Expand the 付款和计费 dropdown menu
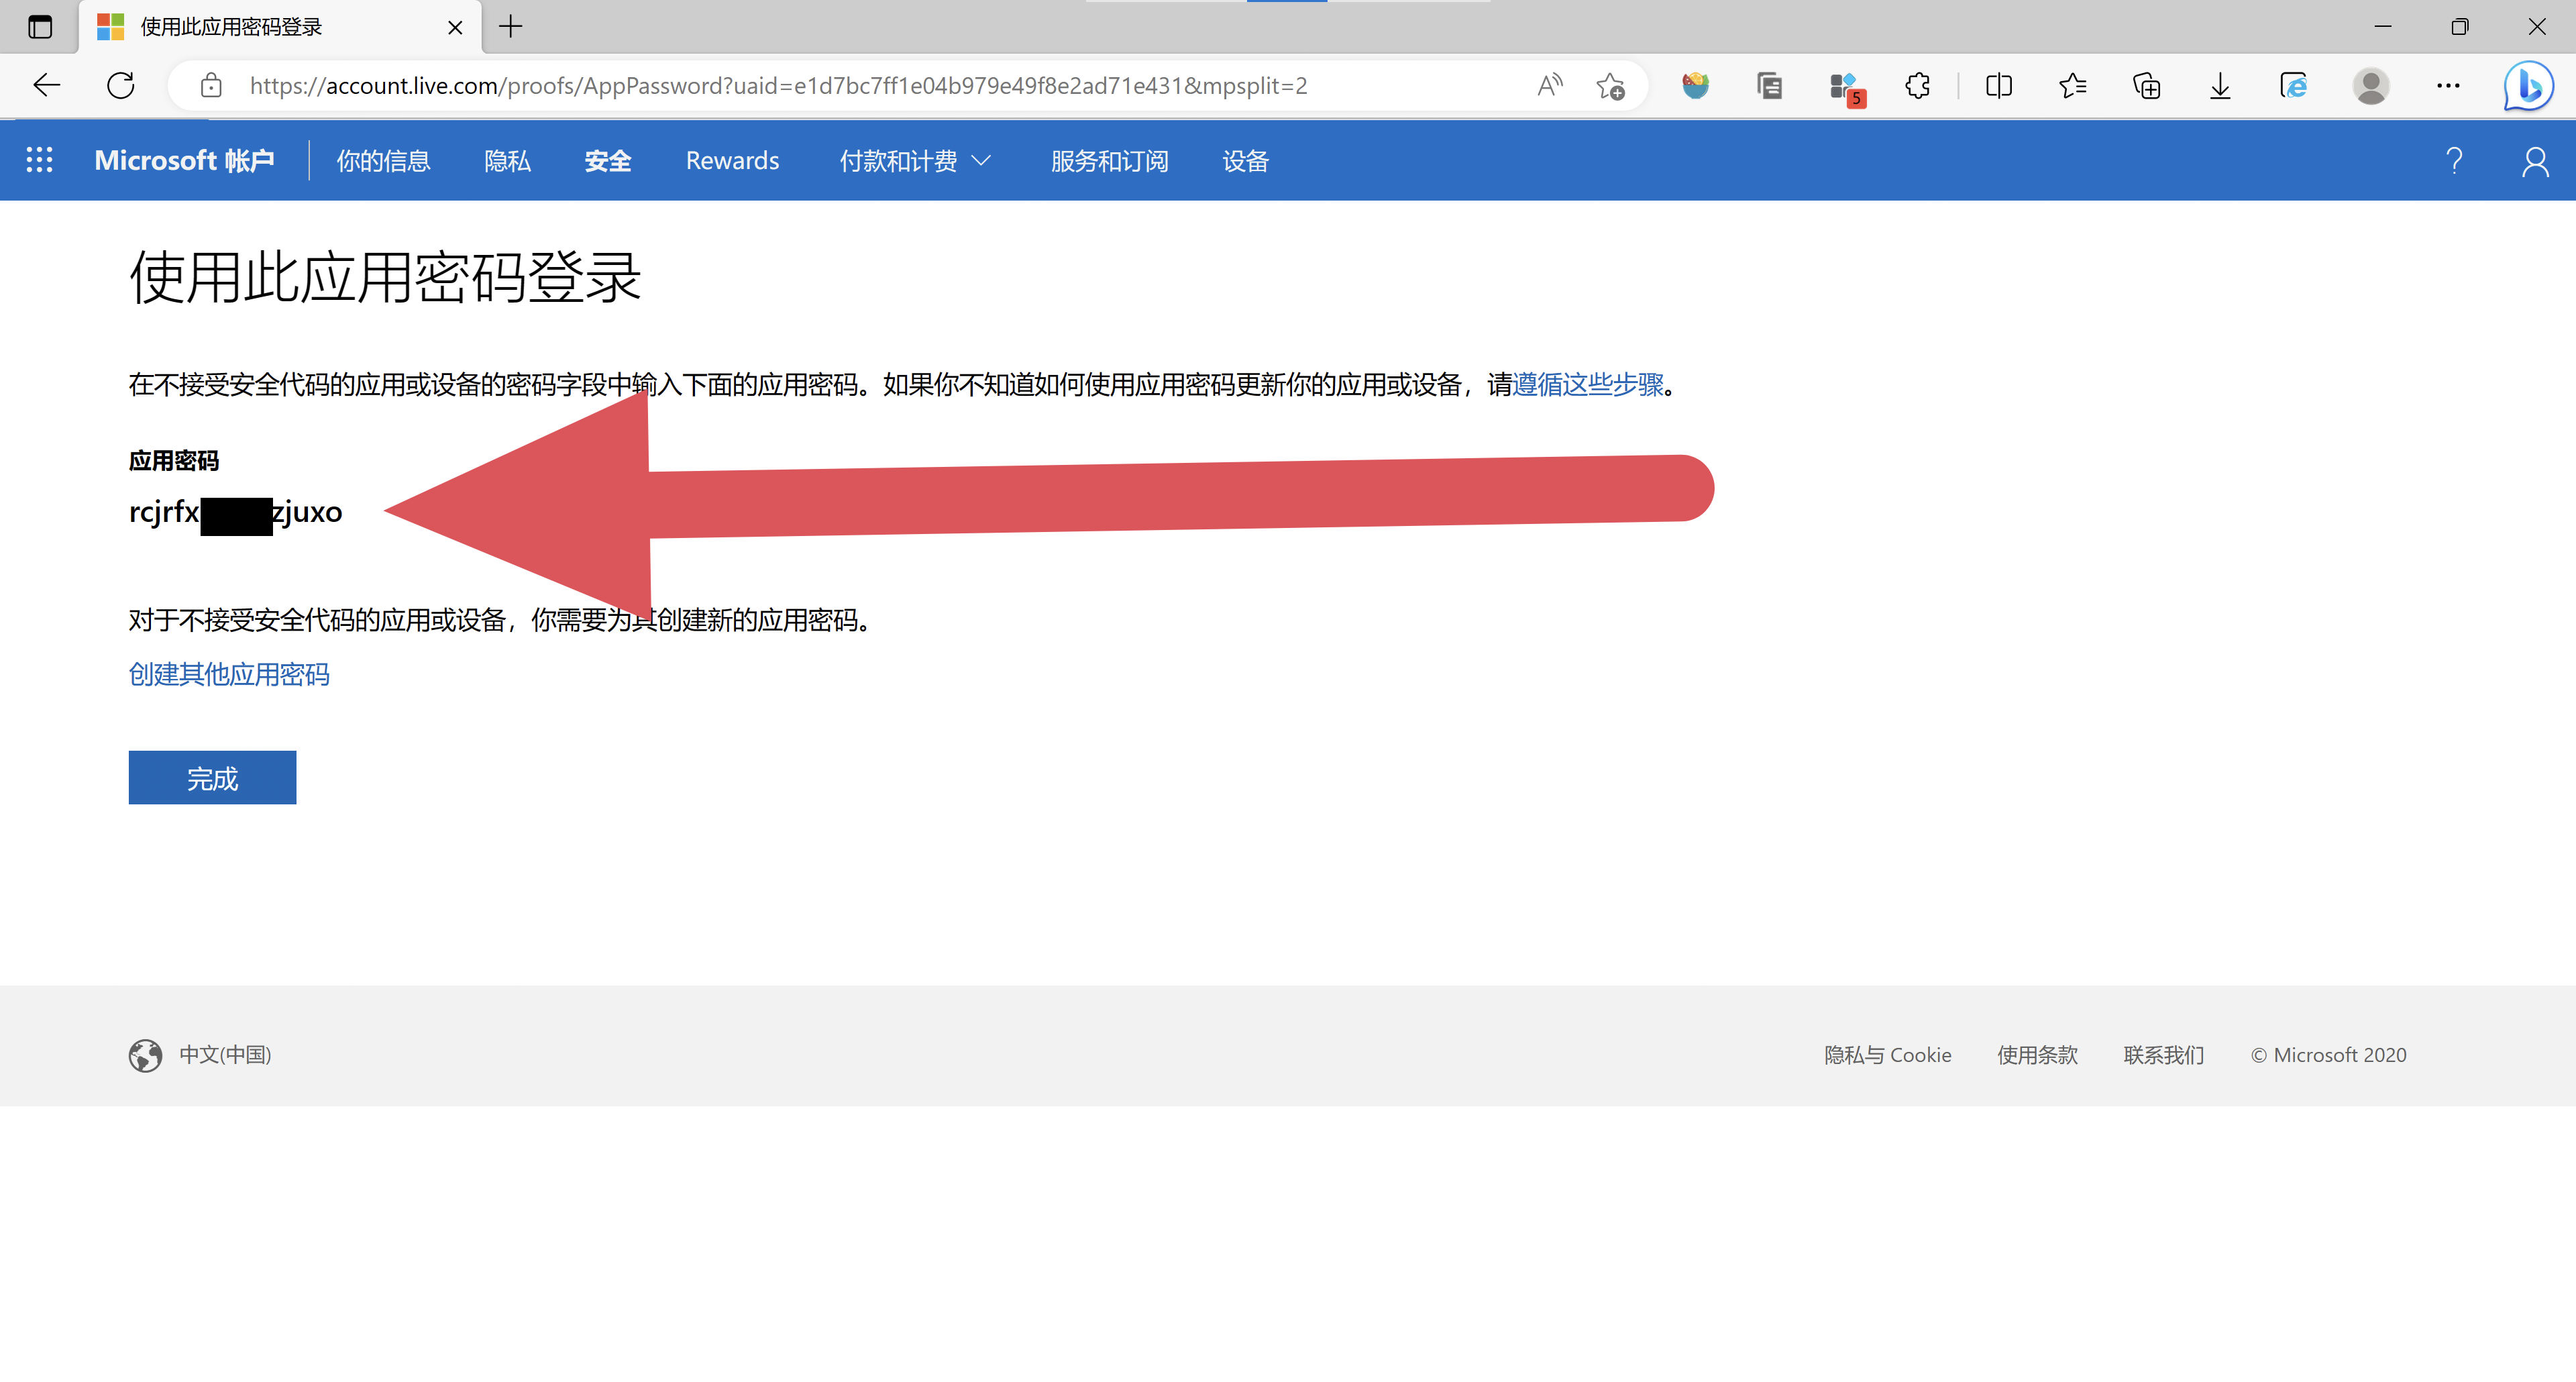Image resolution: width=2576 pixels, height=1382 pixels. point(914,160)
